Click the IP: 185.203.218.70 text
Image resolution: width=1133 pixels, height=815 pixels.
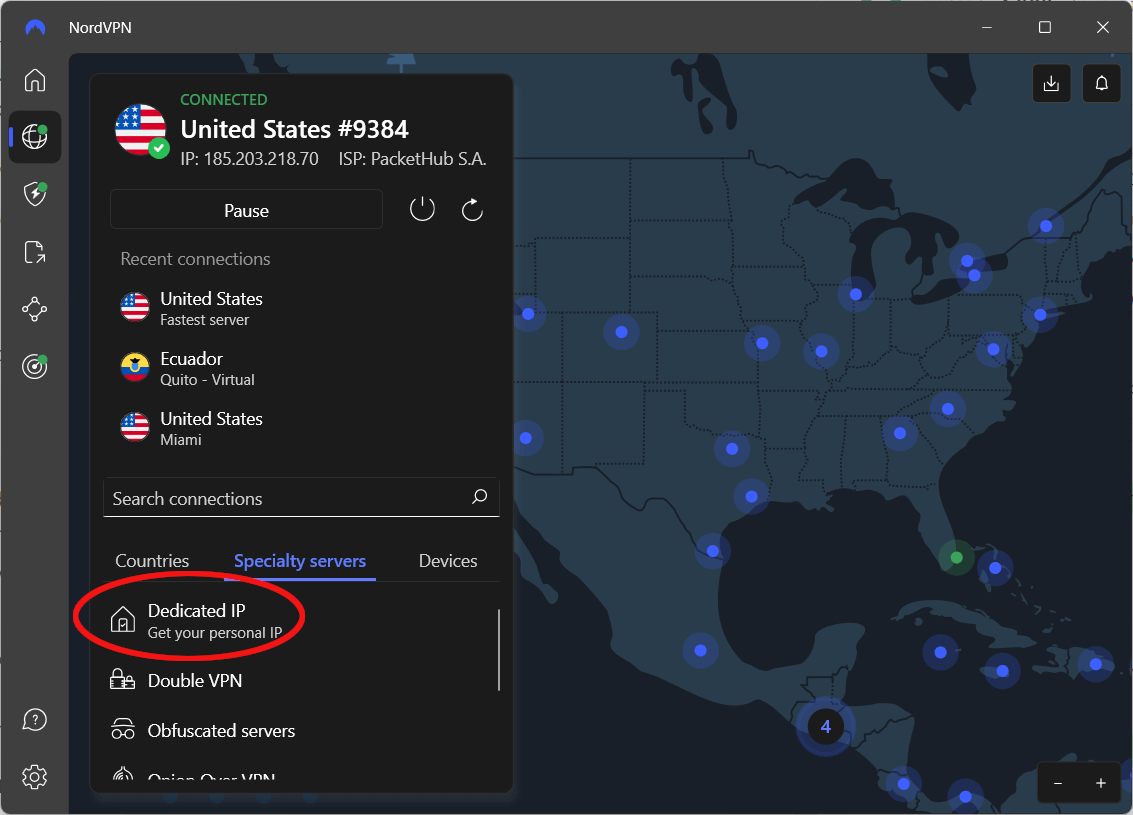249,159
